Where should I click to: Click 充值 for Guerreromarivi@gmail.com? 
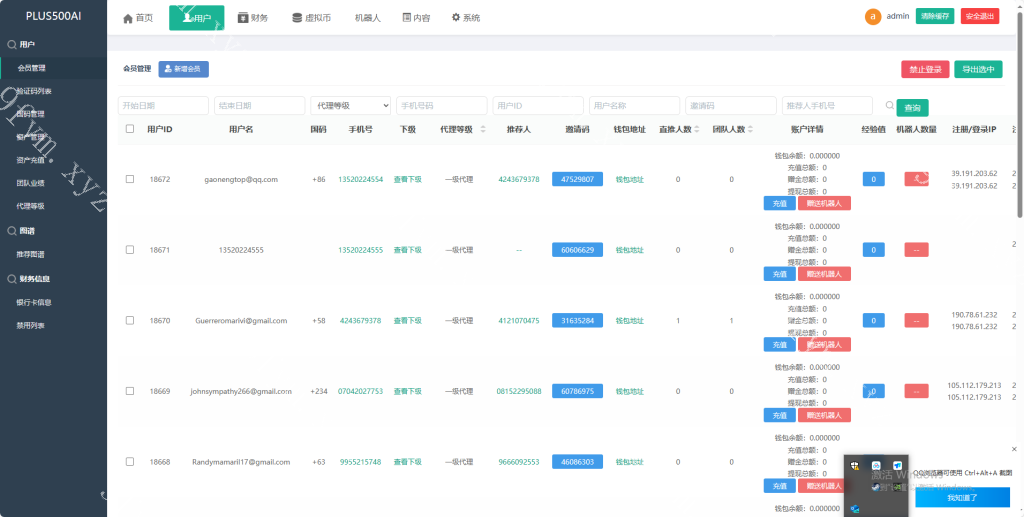click(x=780, y=344)
